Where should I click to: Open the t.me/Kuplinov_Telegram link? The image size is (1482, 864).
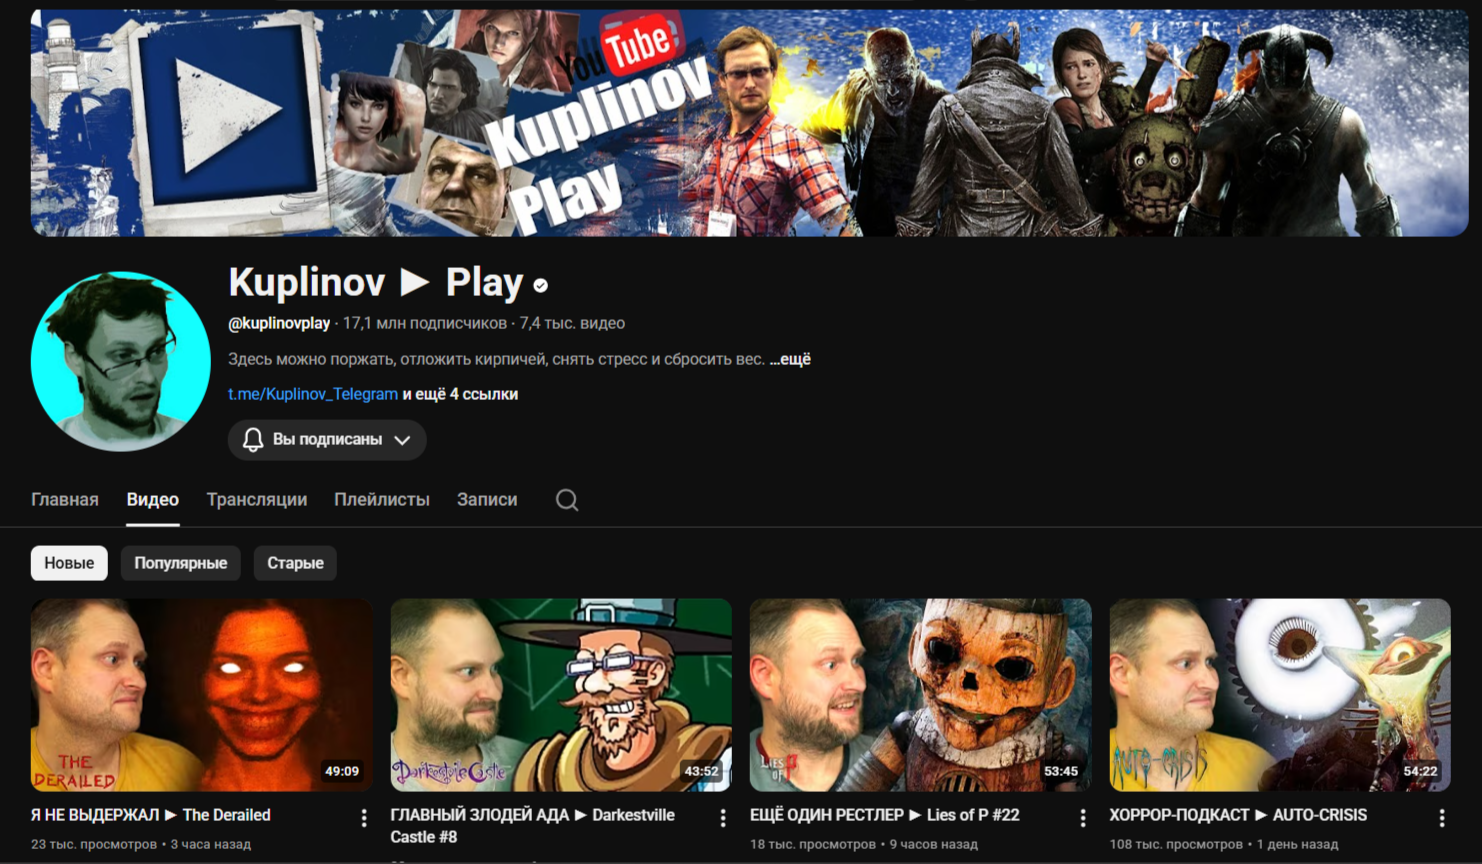tap(313, 394)
